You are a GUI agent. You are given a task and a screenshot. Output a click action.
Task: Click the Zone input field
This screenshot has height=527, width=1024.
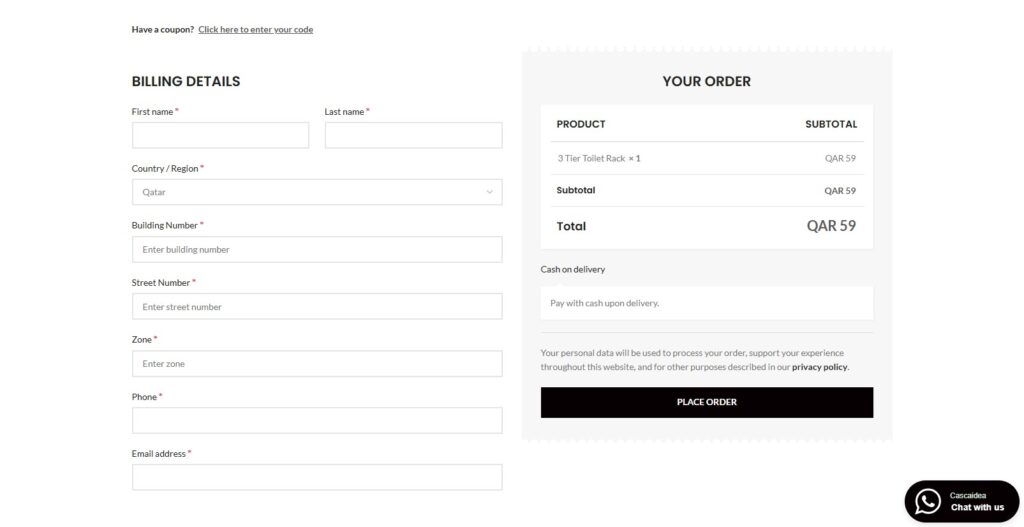[x=317, y=364]
